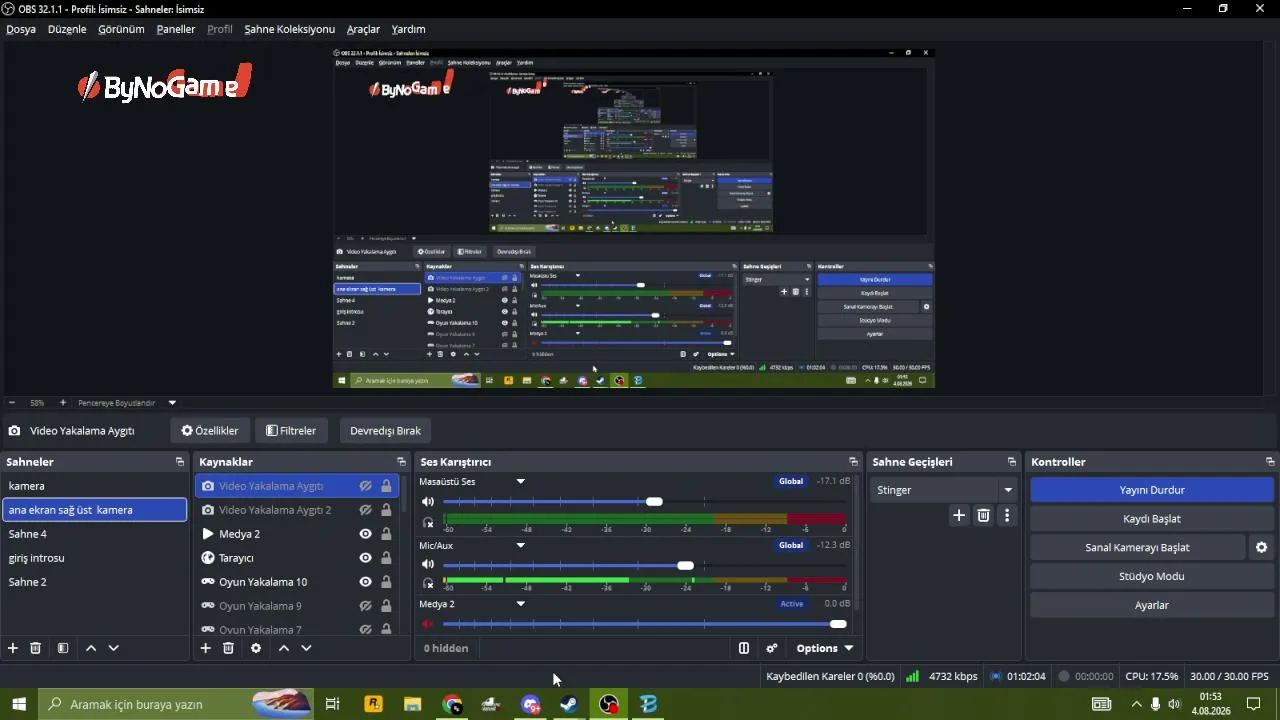Start recording with Kaydı Başlat

[x=1152, y=519]
